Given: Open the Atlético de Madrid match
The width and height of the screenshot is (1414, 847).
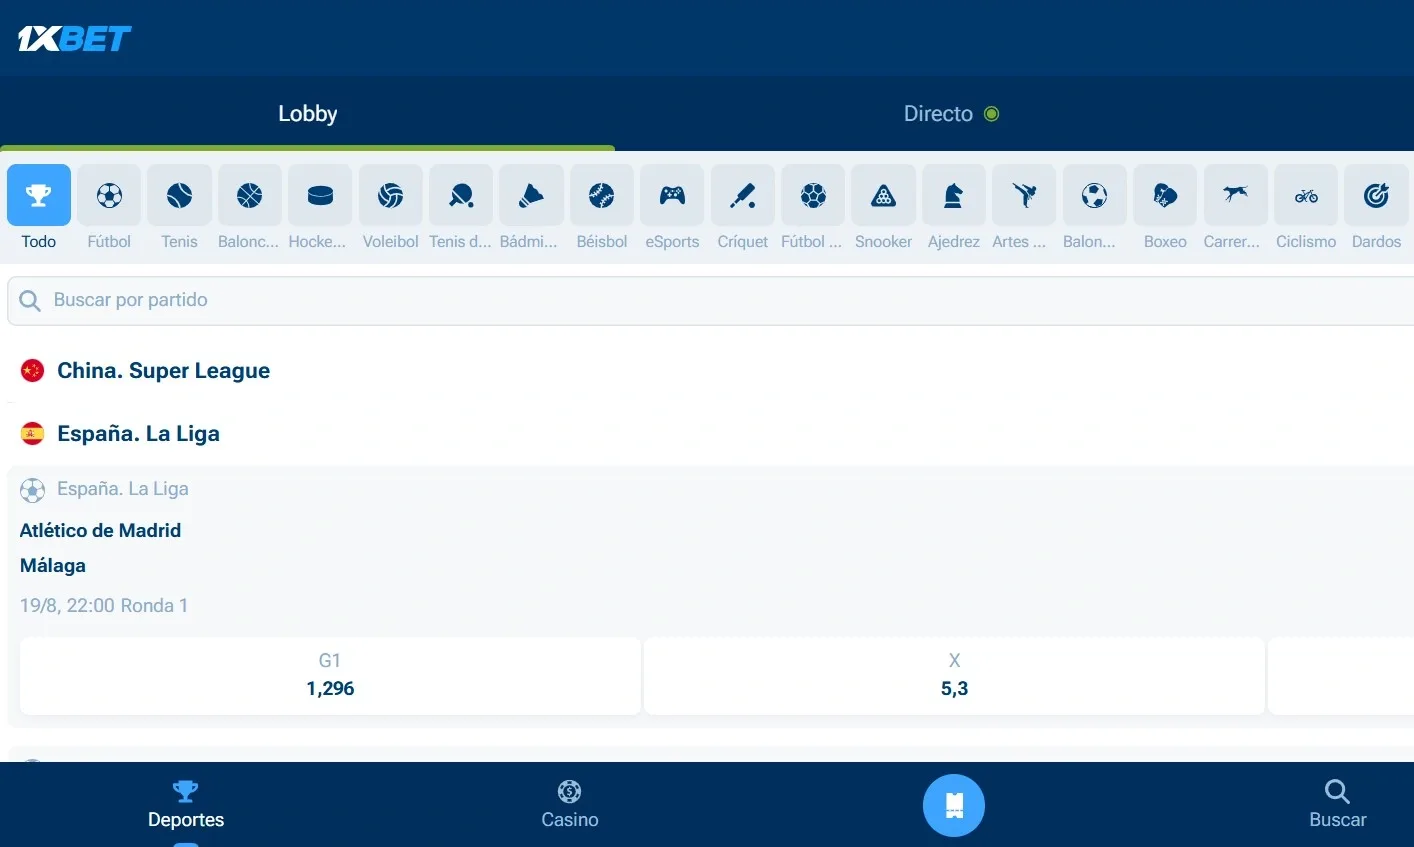Looking at the screenshot, I should click(x=100, y=530).
